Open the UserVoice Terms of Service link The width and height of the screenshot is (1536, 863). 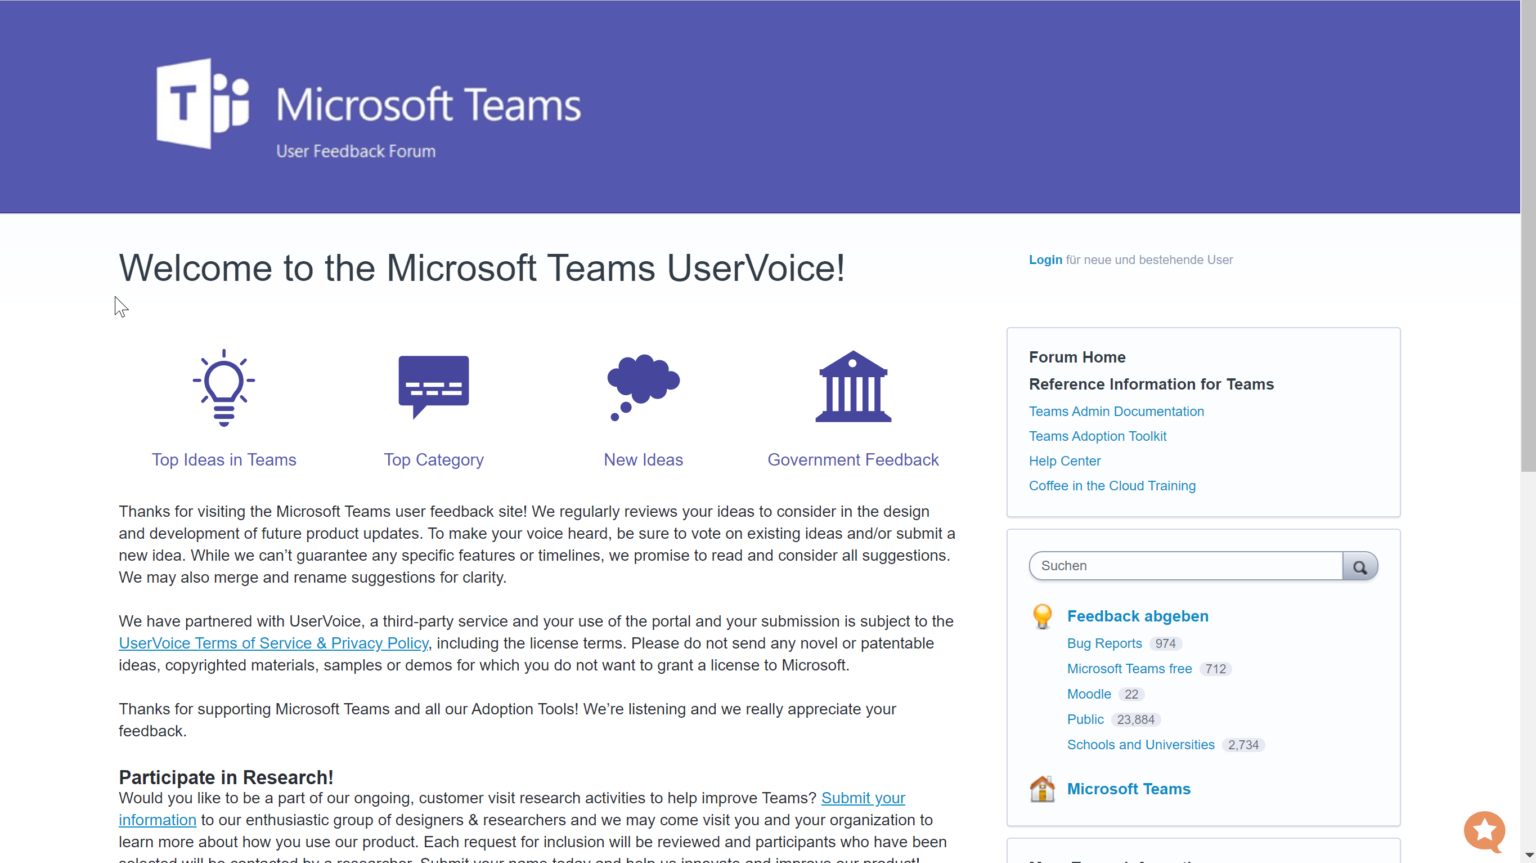point(273,643)
